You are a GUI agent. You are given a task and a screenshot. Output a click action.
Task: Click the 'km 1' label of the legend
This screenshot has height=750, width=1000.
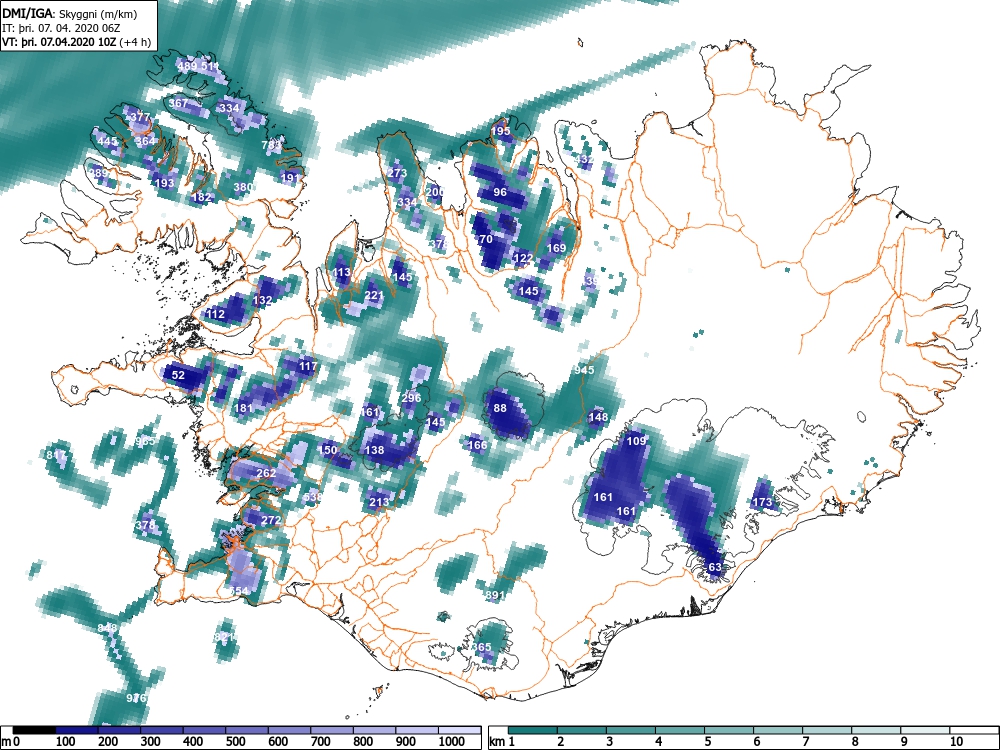pyautogui.click(x=503, y=742)
